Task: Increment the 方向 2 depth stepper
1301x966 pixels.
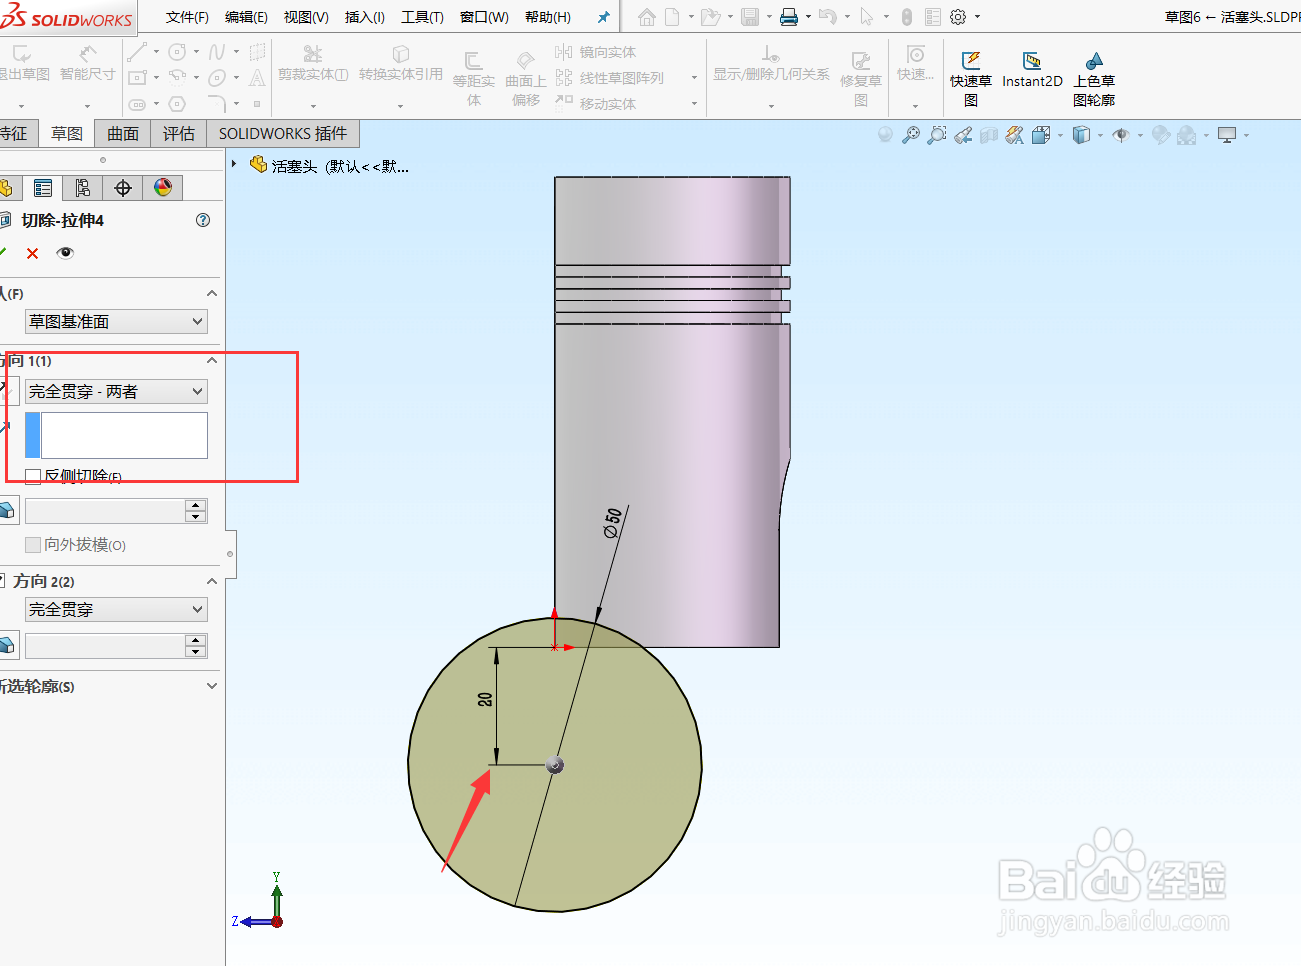Action: click(195, 639)
